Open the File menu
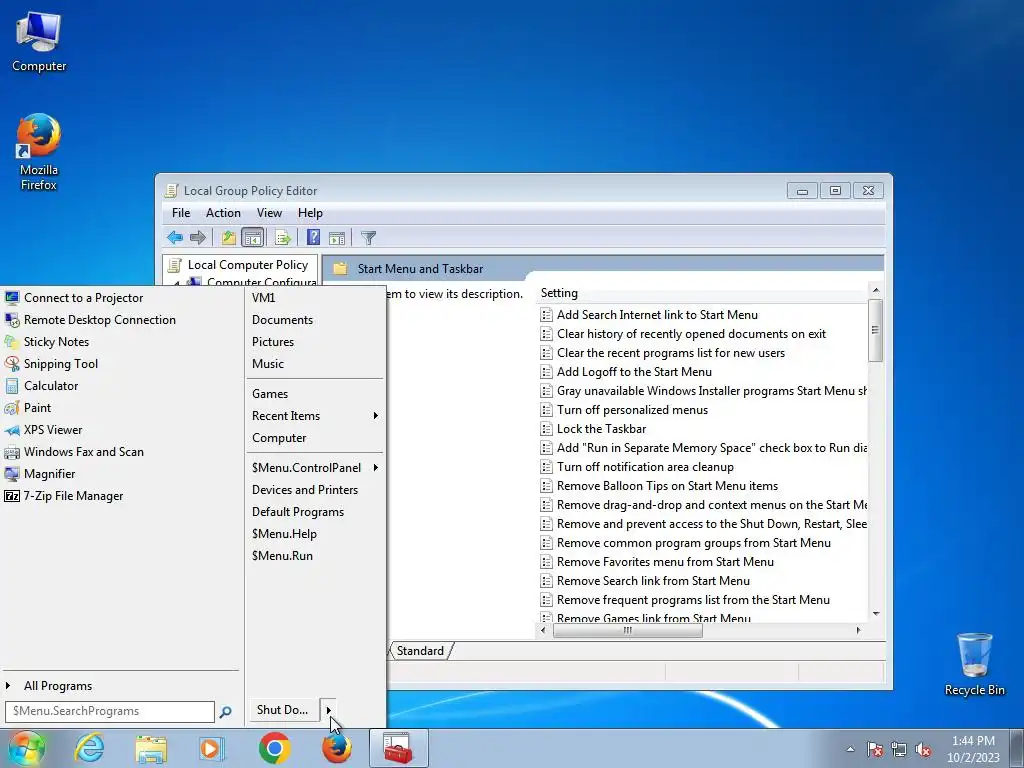Screen dimensions: 1024x768 click(181, 213)
